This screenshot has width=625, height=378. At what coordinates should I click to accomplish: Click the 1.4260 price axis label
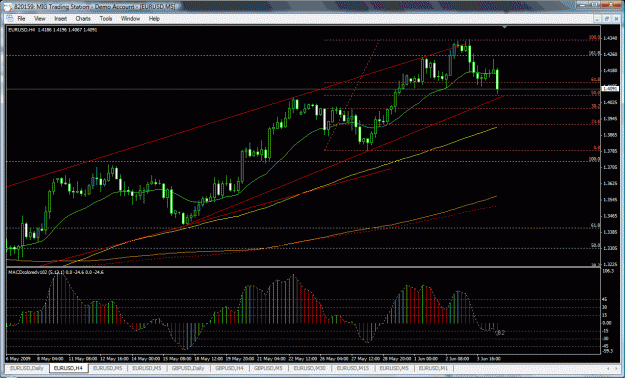(610, 55)
